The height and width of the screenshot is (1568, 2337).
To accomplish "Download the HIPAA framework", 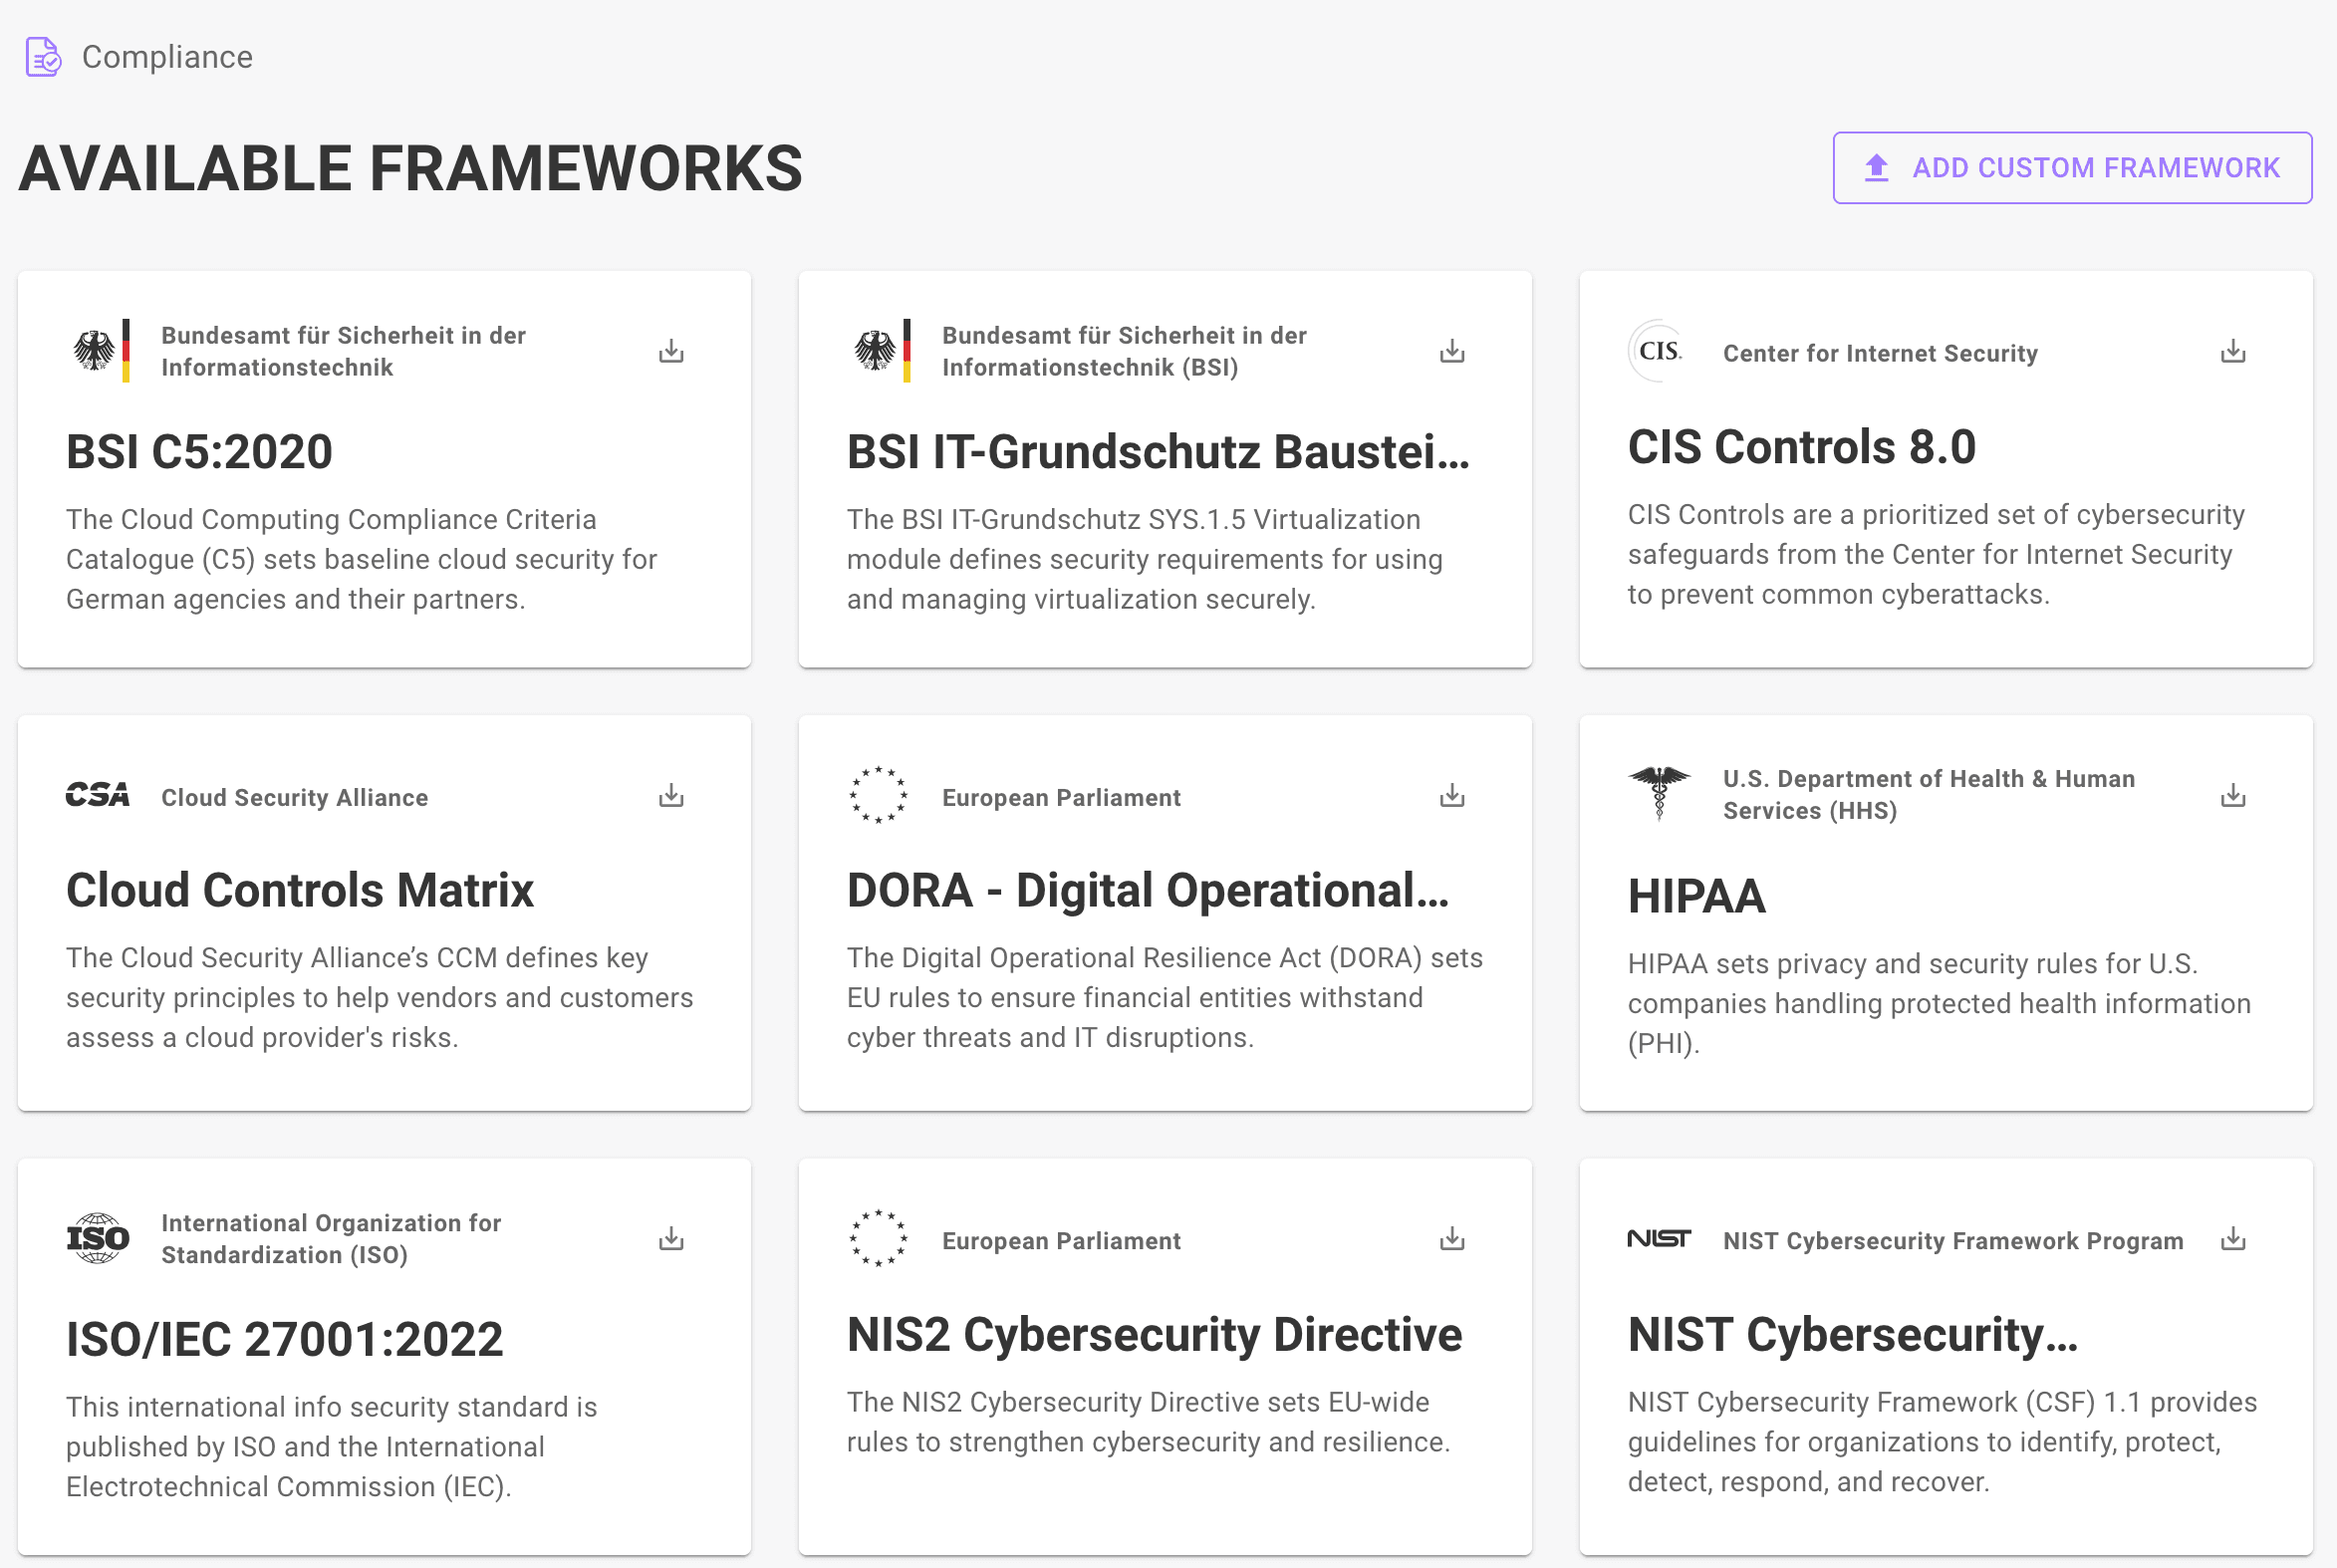I will pyautogui.click(x=2233, y=795).
